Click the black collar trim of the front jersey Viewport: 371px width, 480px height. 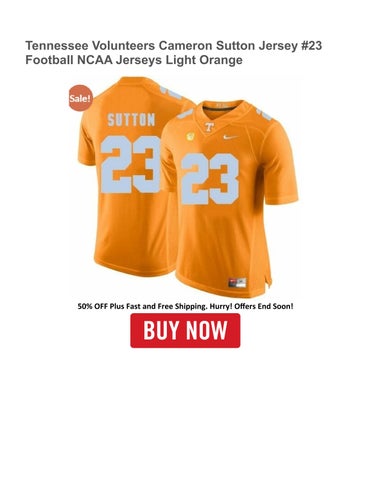tap(216, 108)
